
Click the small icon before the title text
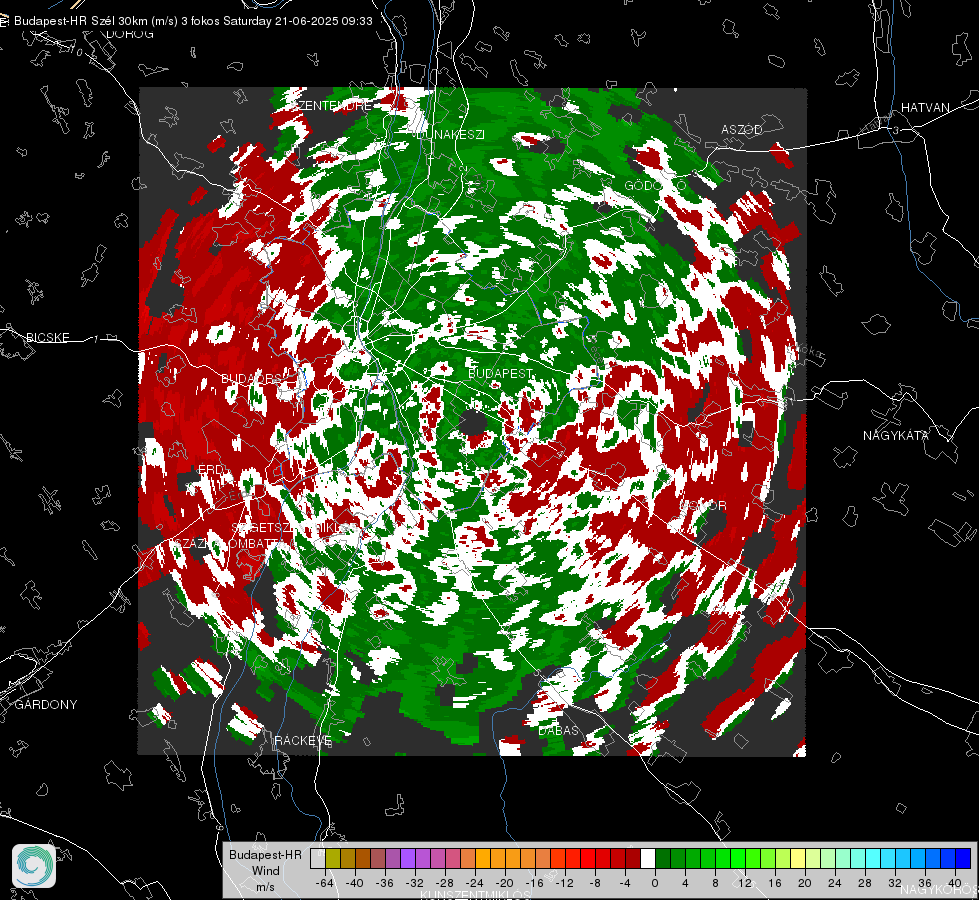[x=4, y=21]
